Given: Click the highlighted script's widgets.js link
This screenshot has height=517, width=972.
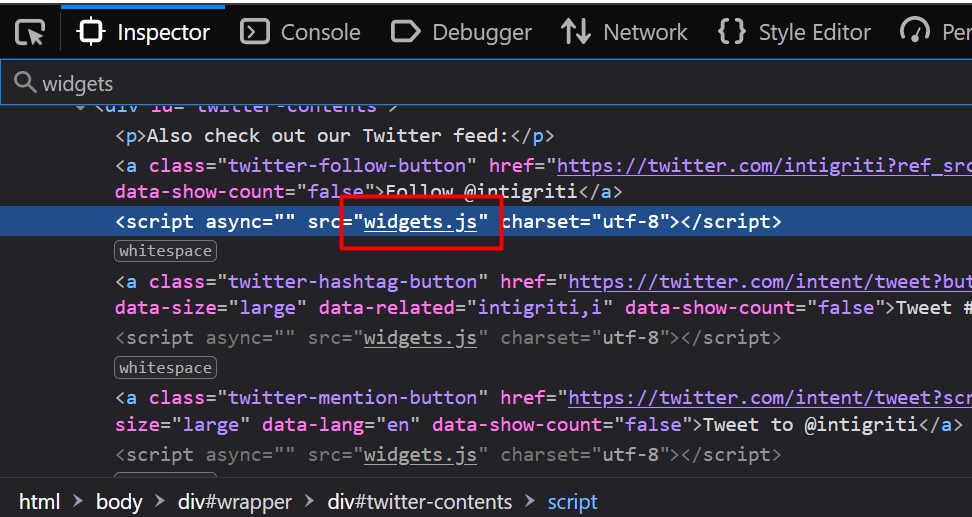Looking at the screenshot, I should [x=420, y=222].
